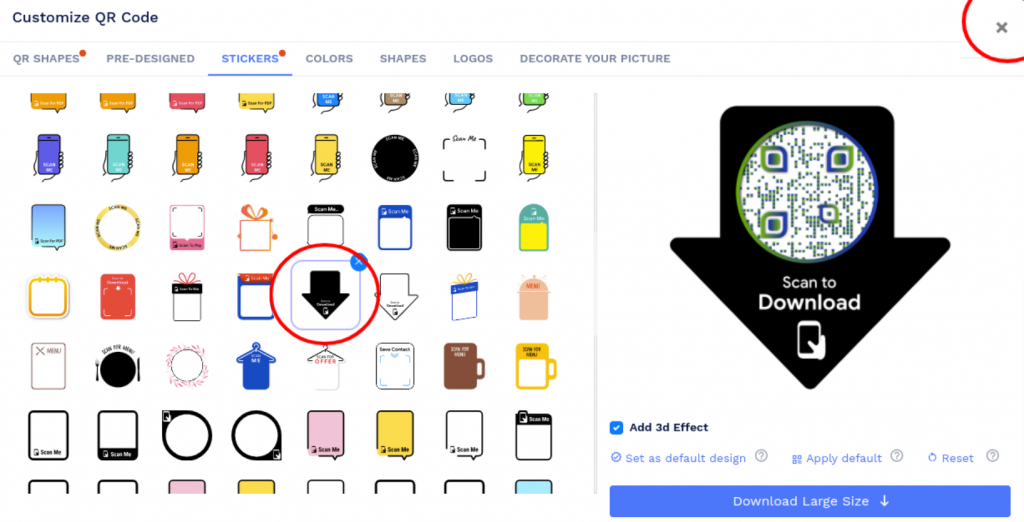Select the yellow mug Scan for Menu sticker
Image resolution: width=1024 pixels, height=522 pixels.
point(535,367)
